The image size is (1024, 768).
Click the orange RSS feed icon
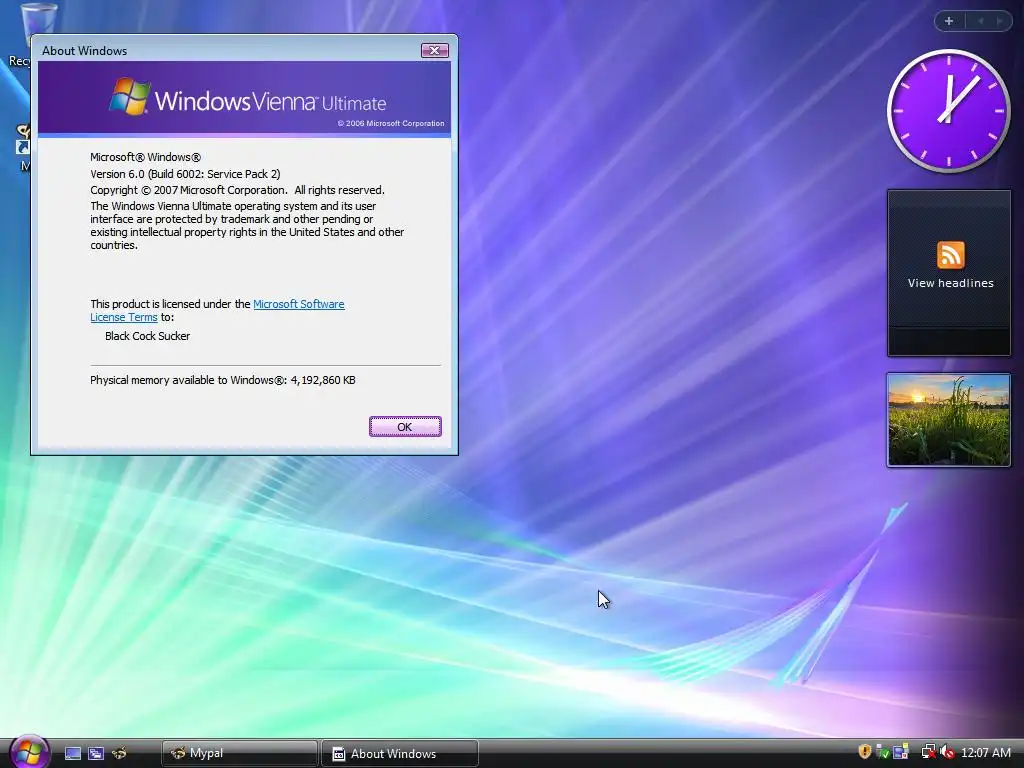coord(950,255)
